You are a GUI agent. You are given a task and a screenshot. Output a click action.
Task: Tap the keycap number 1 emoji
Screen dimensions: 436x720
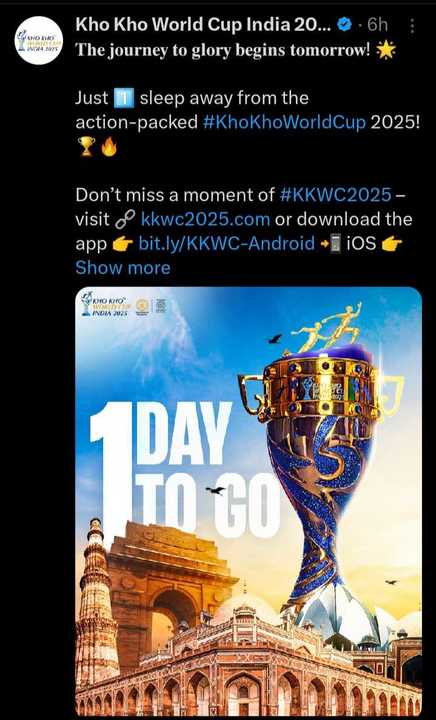coord(124,98)
